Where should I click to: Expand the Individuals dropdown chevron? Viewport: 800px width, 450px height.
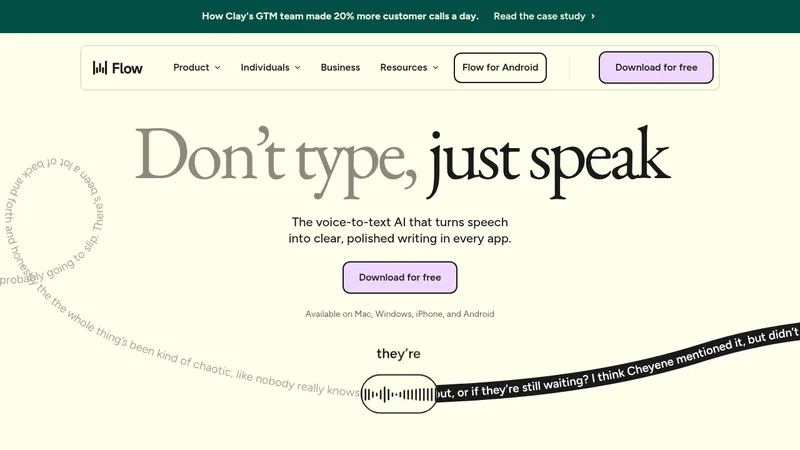tap(297, 68)
